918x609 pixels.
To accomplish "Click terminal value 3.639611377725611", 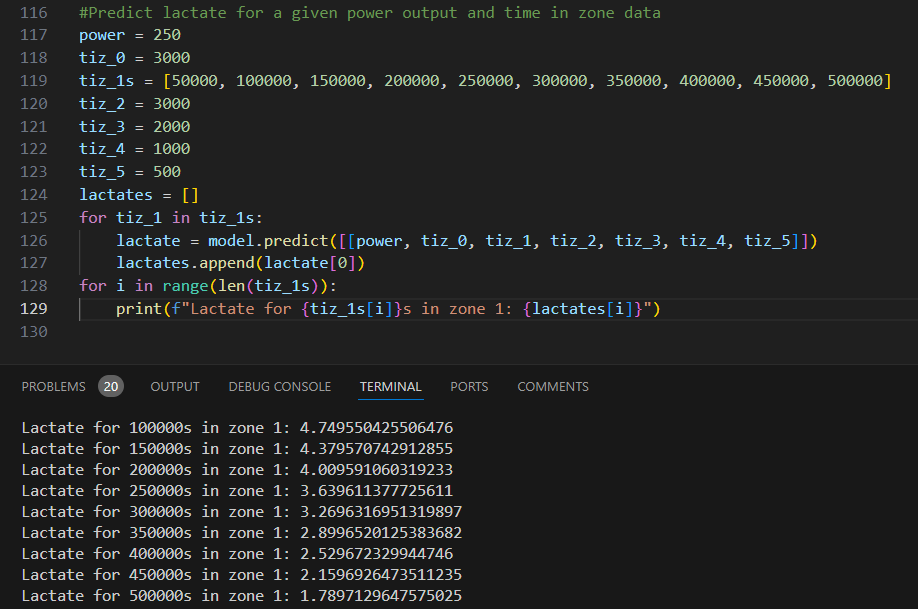I will (376, 491).
